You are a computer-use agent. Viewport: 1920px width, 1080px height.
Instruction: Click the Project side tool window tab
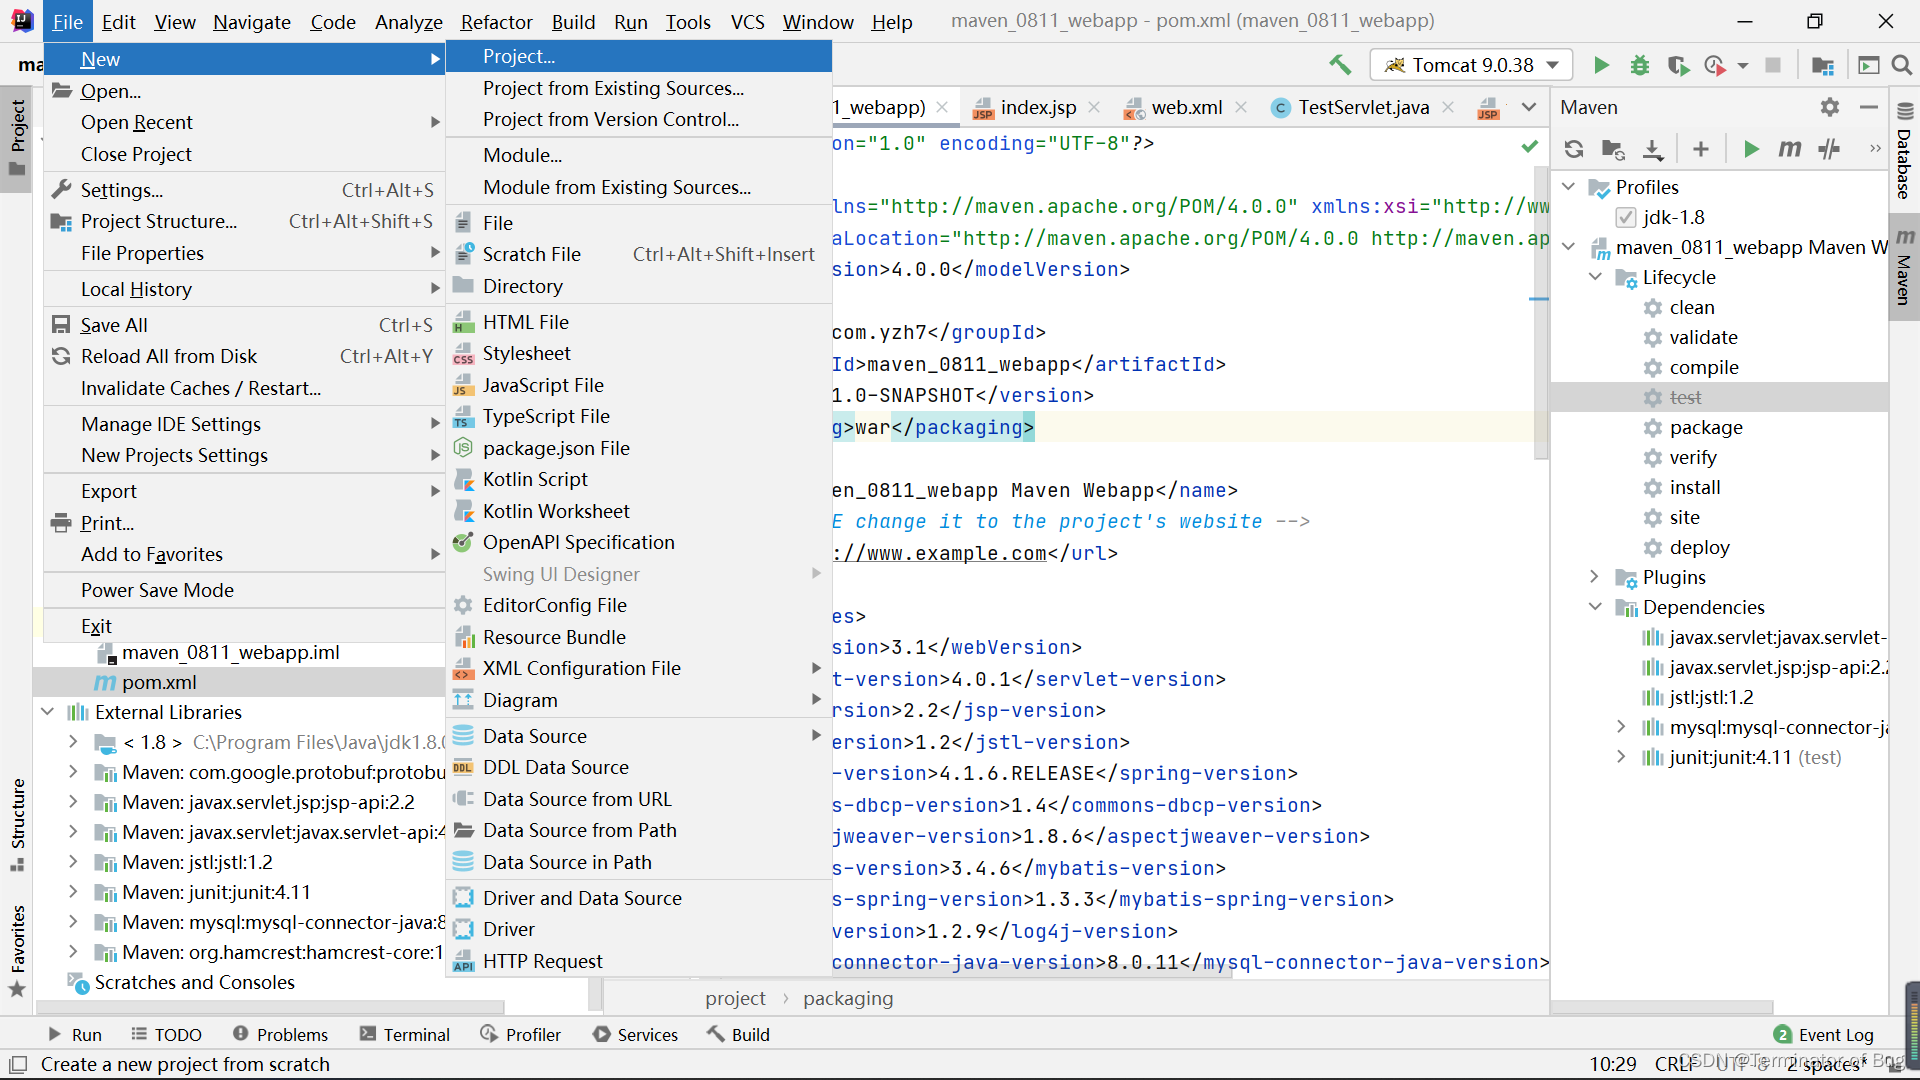point(17,137)
